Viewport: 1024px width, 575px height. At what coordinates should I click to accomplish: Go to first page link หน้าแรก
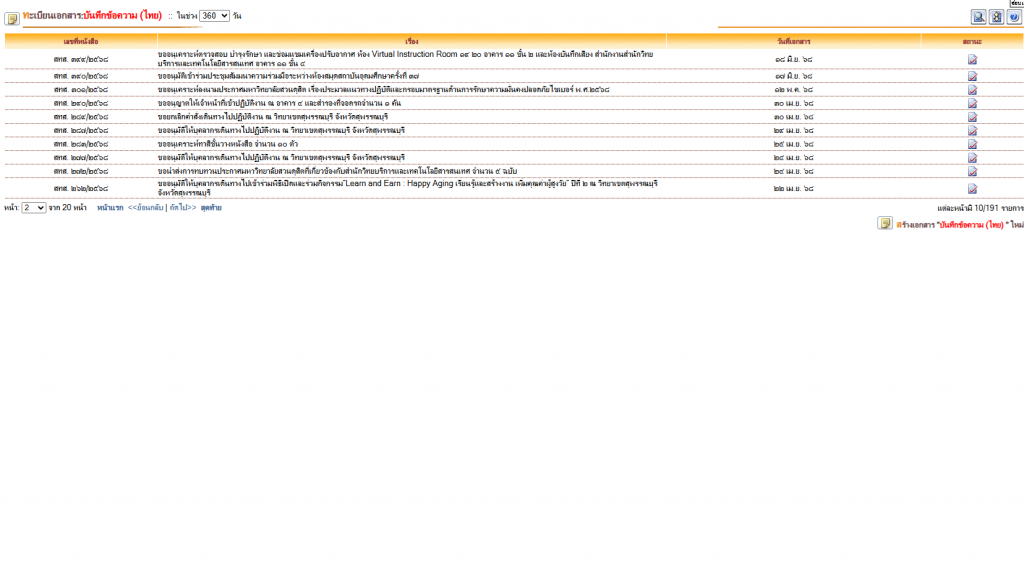110,208
